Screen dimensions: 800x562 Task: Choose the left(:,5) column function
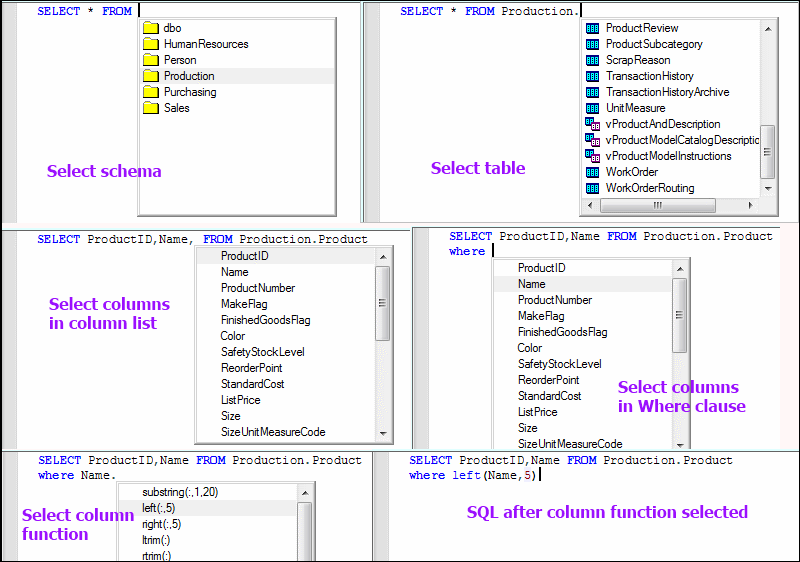(x=159, y=508)
